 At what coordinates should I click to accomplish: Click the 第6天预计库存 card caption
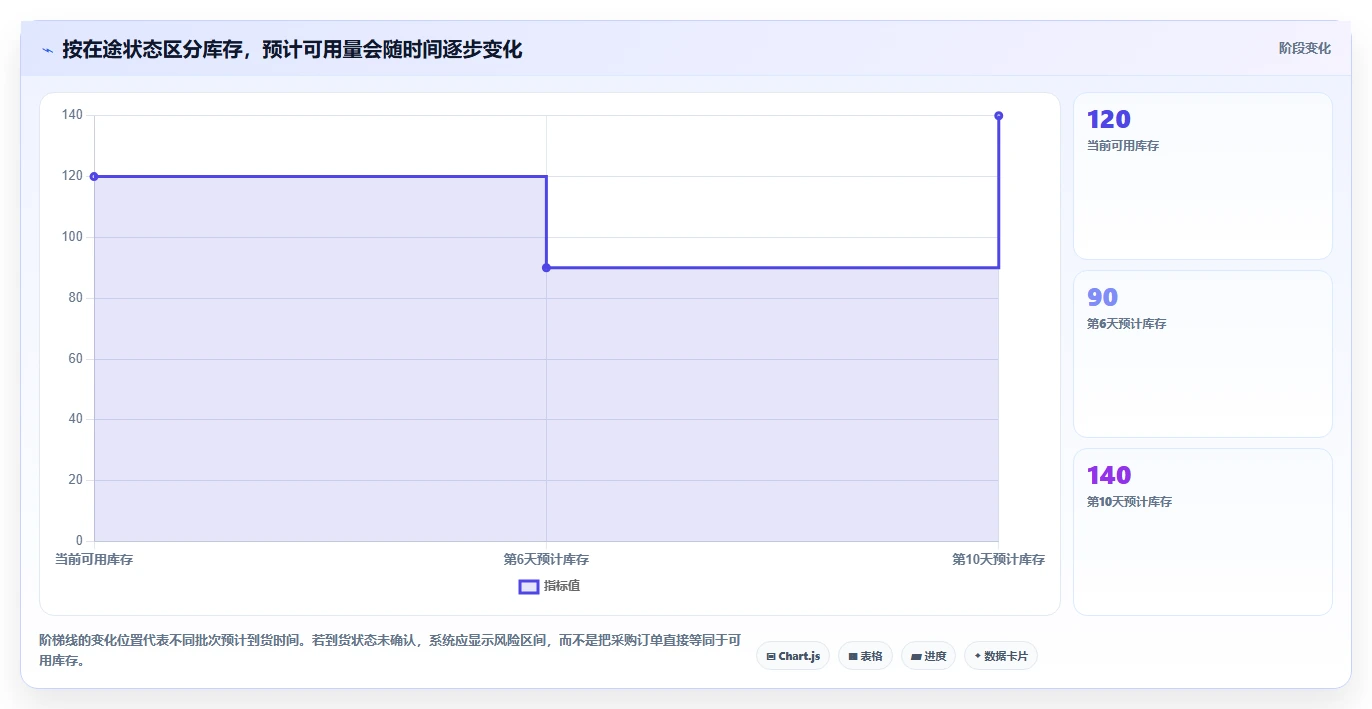click(1126, 324)
